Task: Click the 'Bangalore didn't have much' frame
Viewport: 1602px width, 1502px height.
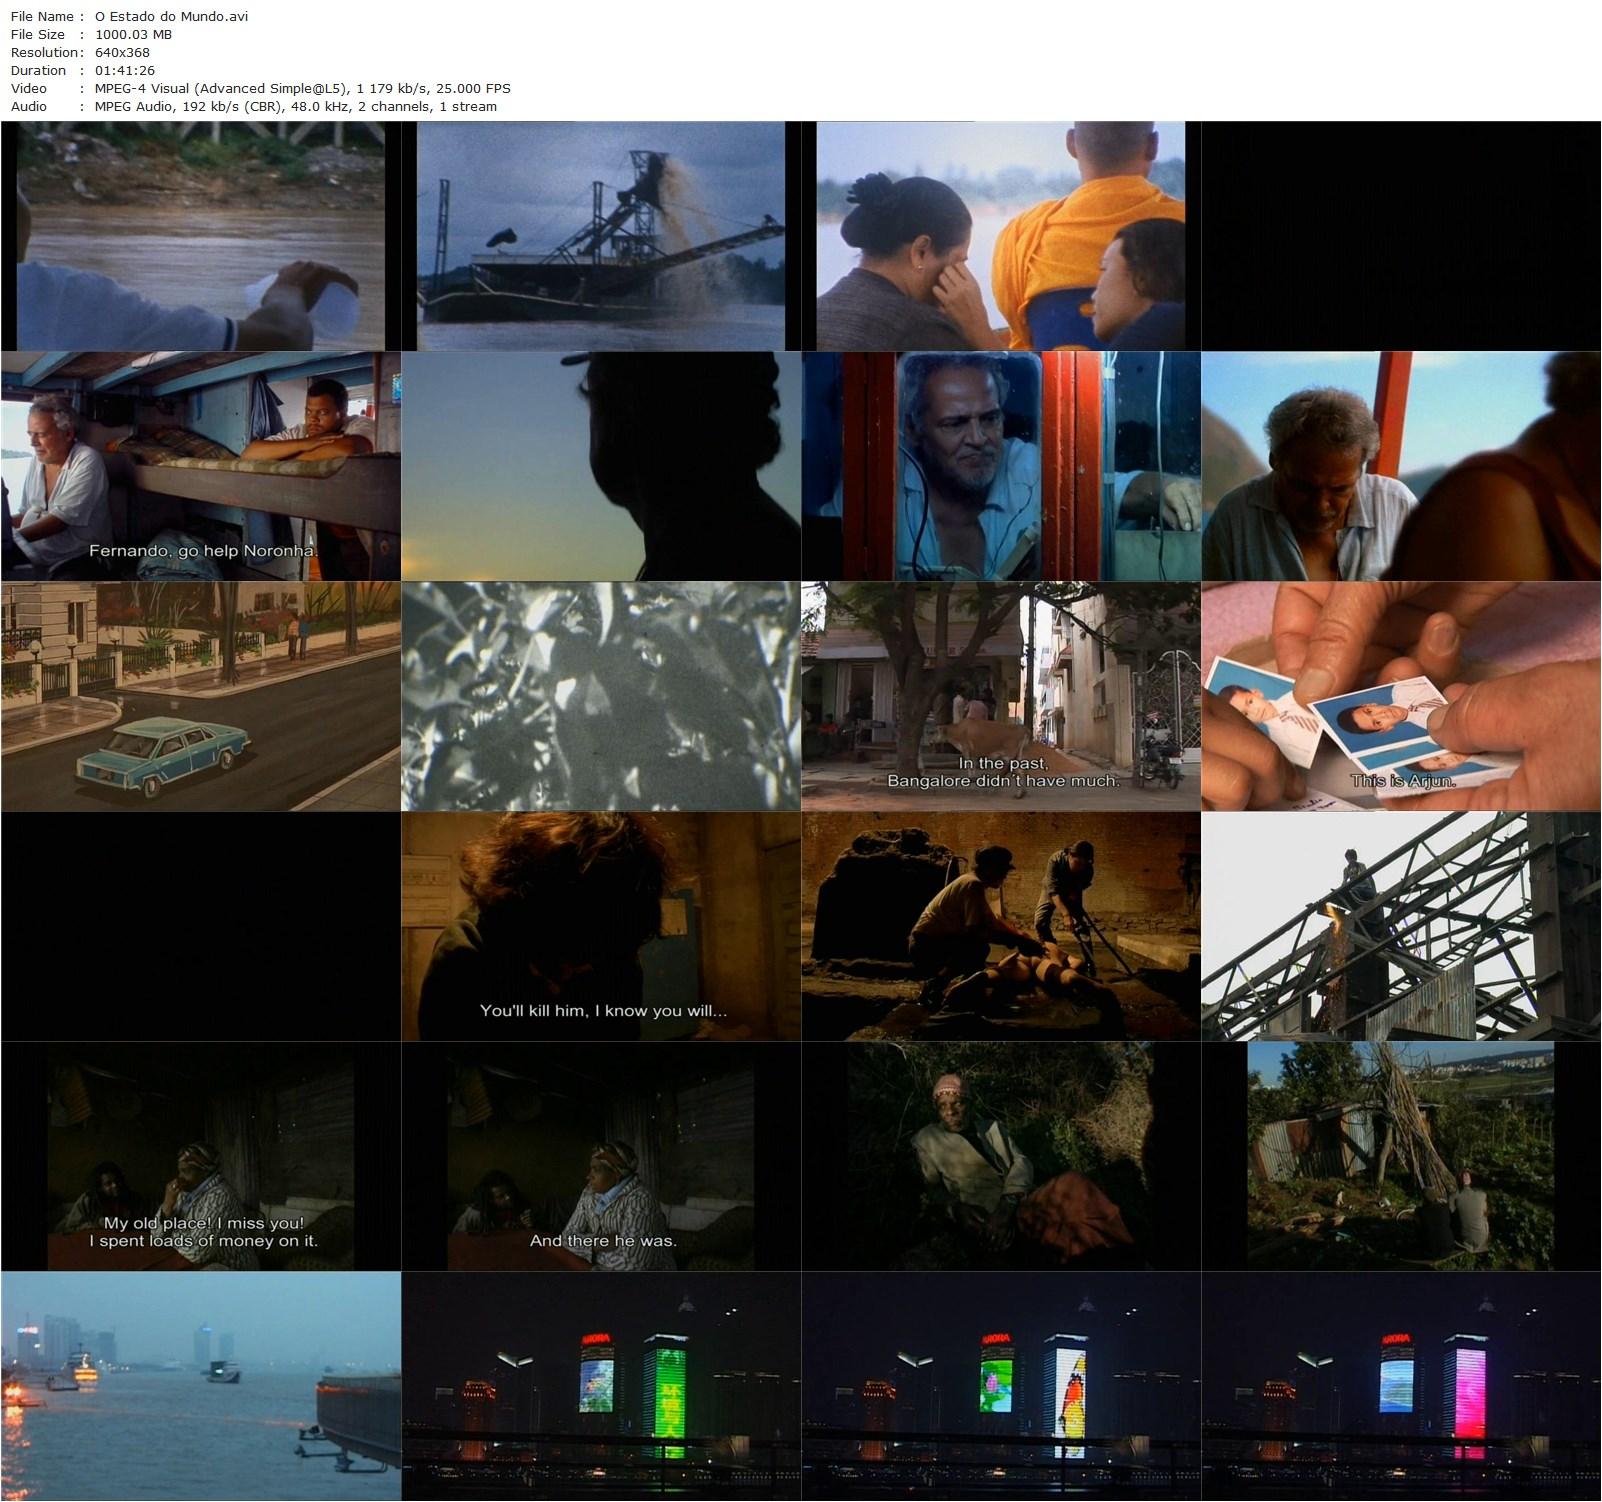Action: point(1000,697)
